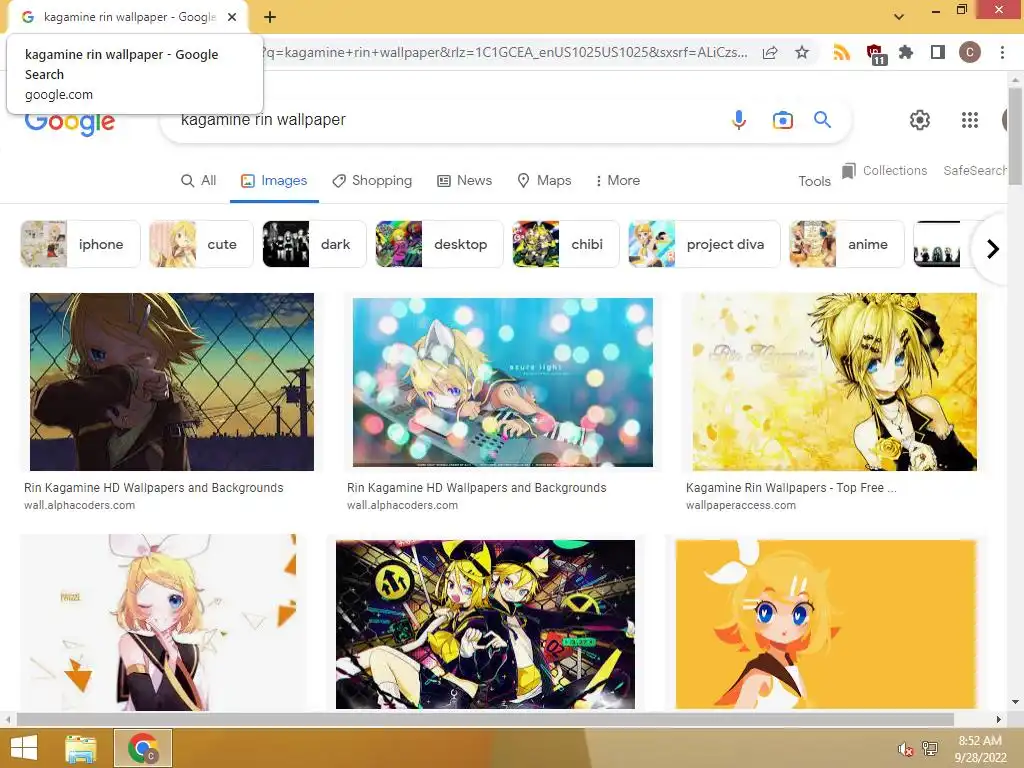
Task: Click the Collections bookmark icon
Action: (848, 171)
